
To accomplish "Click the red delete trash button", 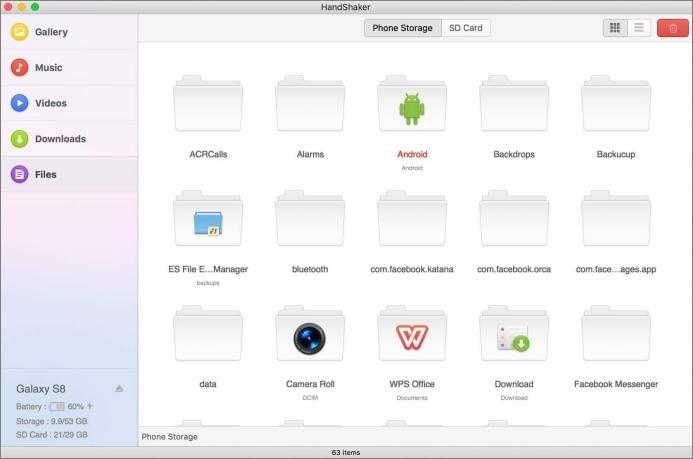I will [x=672, y=28].
